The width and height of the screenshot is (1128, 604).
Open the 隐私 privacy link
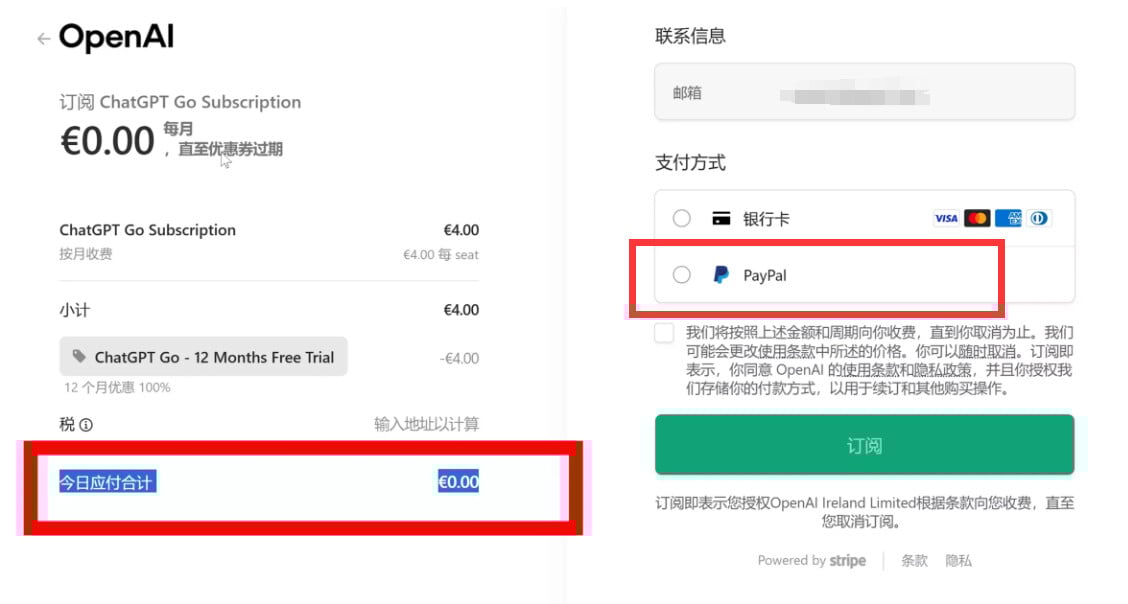click(958, 561)
